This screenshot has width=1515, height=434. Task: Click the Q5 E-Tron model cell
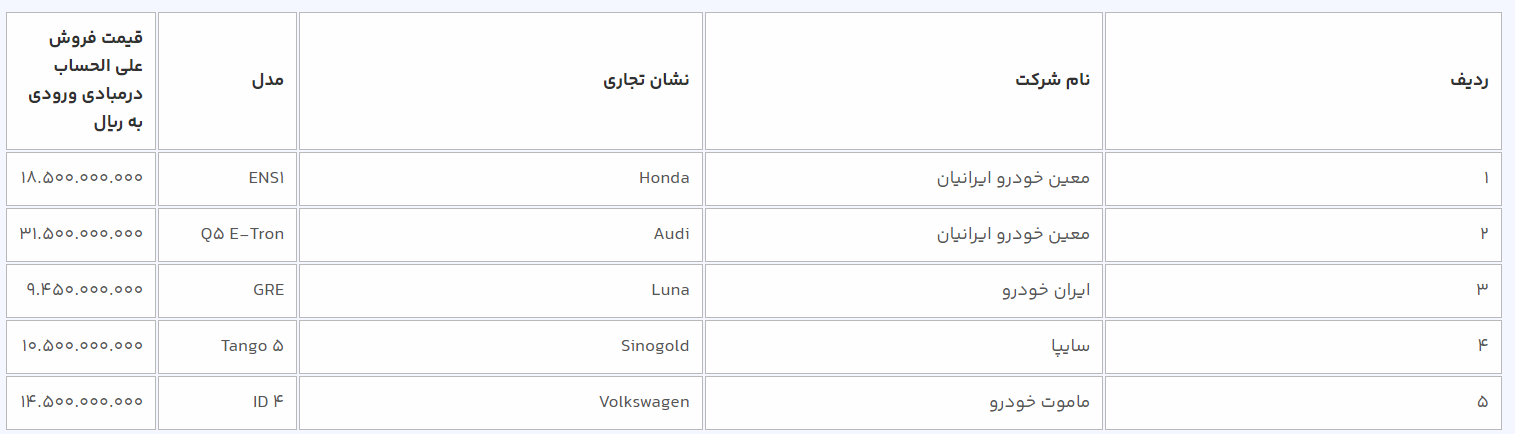point(242,234)
